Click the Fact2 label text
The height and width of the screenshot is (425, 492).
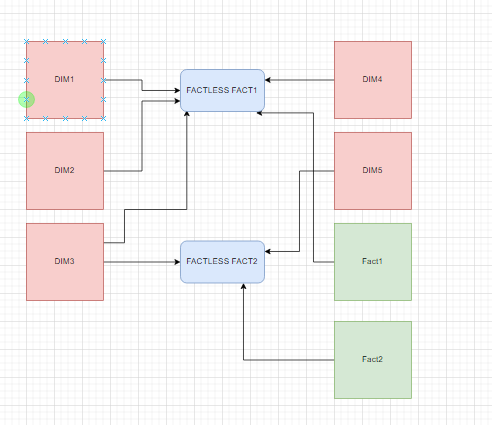372,359
